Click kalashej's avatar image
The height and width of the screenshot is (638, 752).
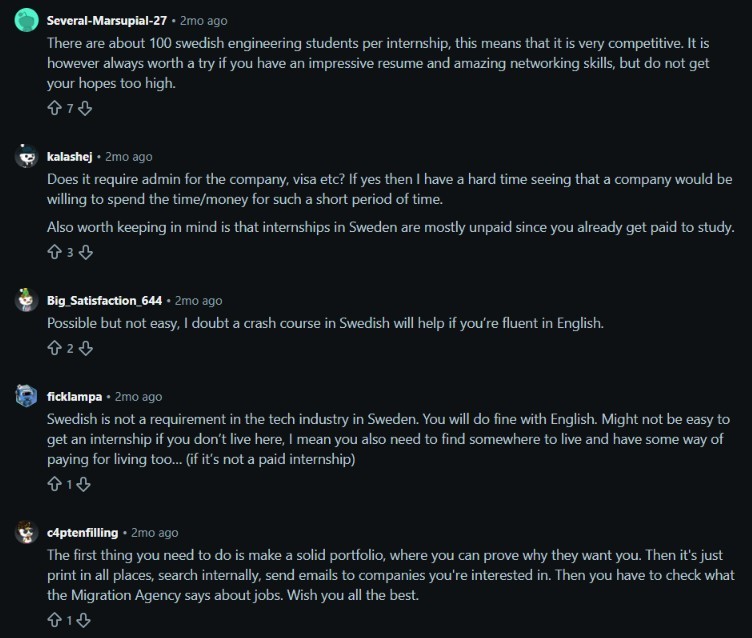click(x=26, y=156)
